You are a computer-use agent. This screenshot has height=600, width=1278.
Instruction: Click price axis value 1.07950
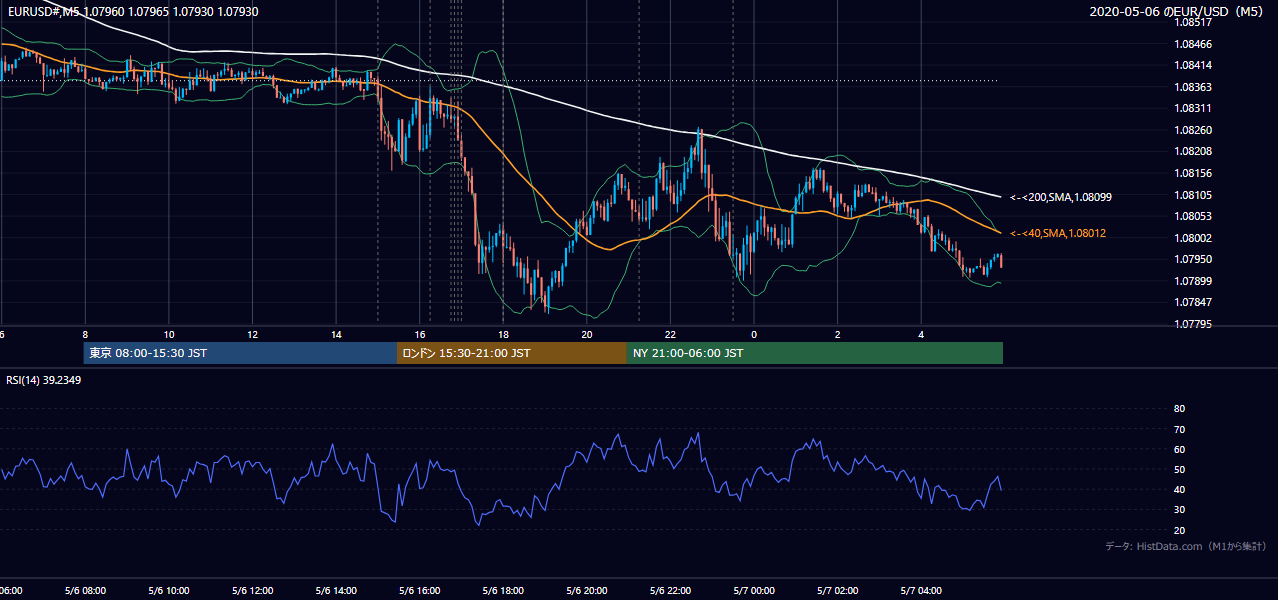(x=1193, y=259)
